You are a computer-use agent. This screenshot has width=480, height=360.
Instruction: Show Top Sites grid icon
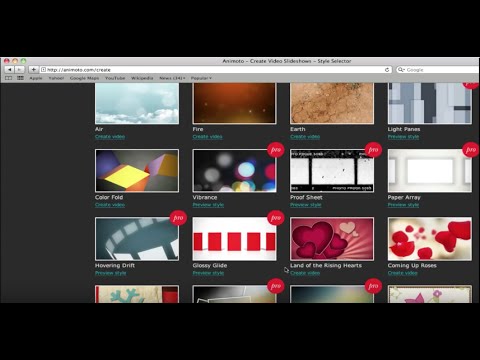pyautogui.click(x=20, y=78)
